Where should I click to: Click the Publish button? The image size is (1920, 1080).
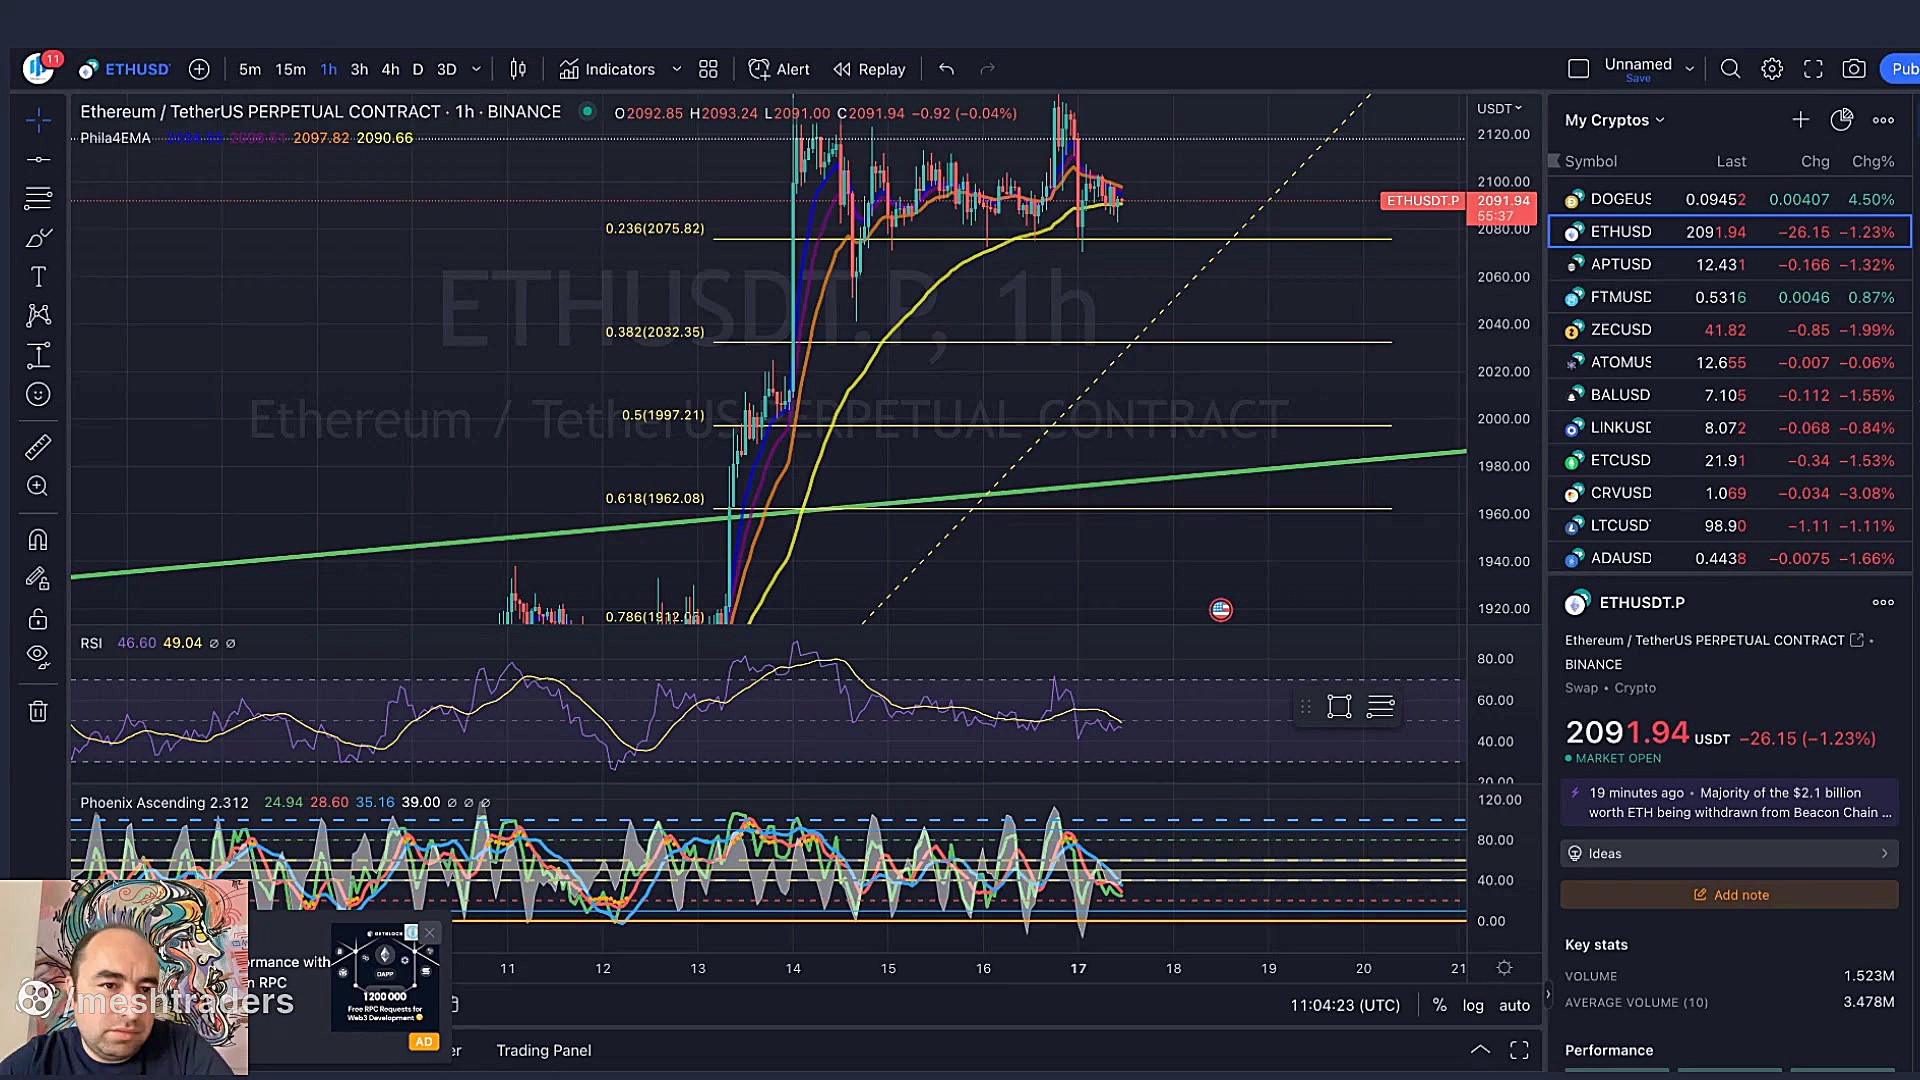coord(1900,69)
